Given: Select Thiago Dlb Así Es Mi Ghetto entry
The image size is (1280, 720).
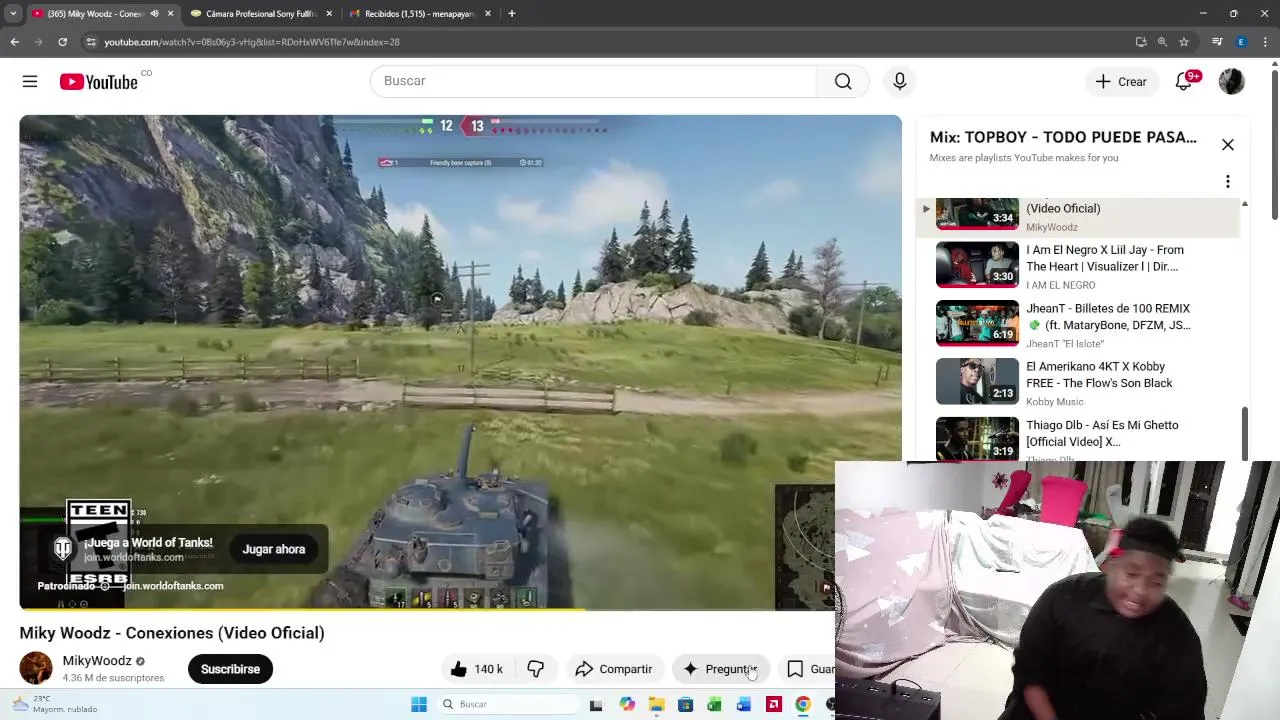Looking at the screenshot, I should click(x=1078, y=439).
